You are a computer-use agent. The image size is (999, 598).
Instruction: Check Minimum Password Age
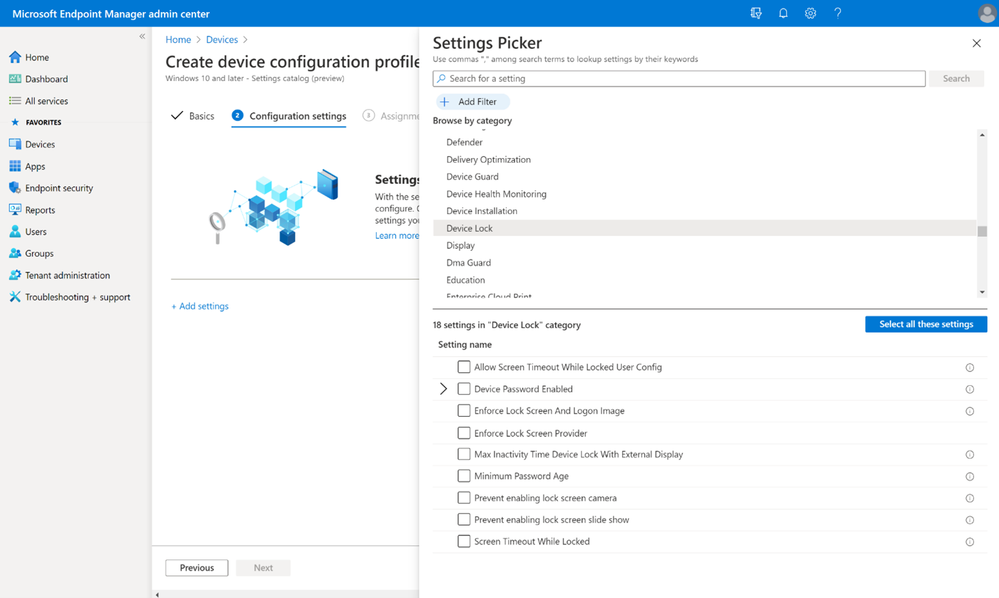464,476
